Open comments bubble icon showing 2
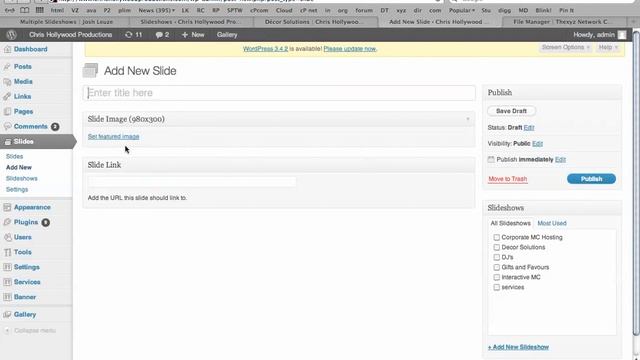 click(x=159, y=35)
